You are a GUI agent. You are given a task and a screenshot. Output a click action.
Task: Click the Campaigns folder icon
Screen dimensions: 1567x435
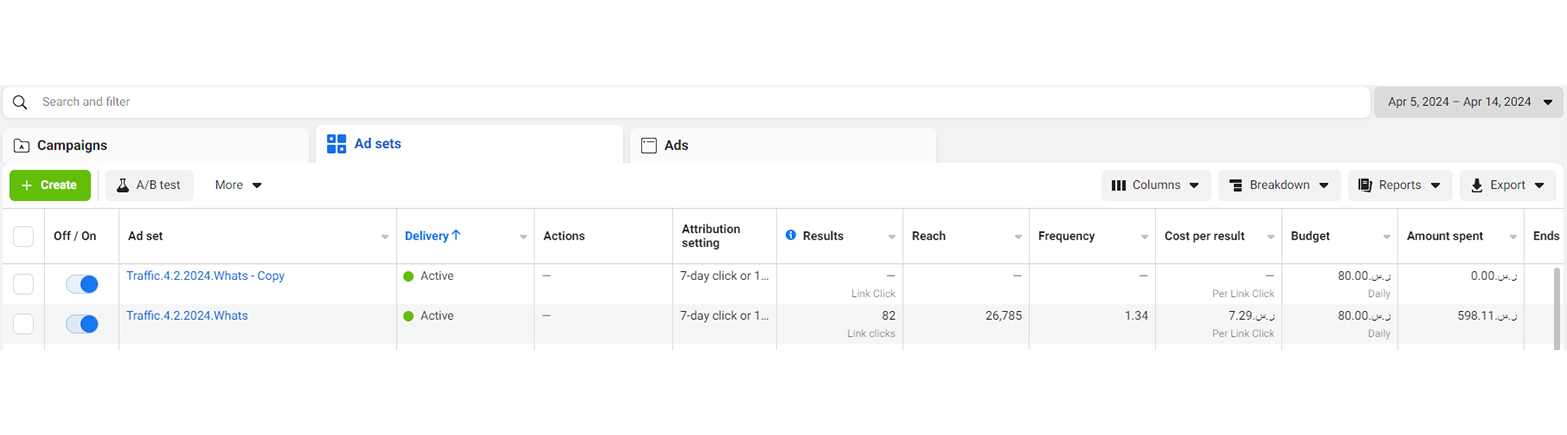point(22,145)
